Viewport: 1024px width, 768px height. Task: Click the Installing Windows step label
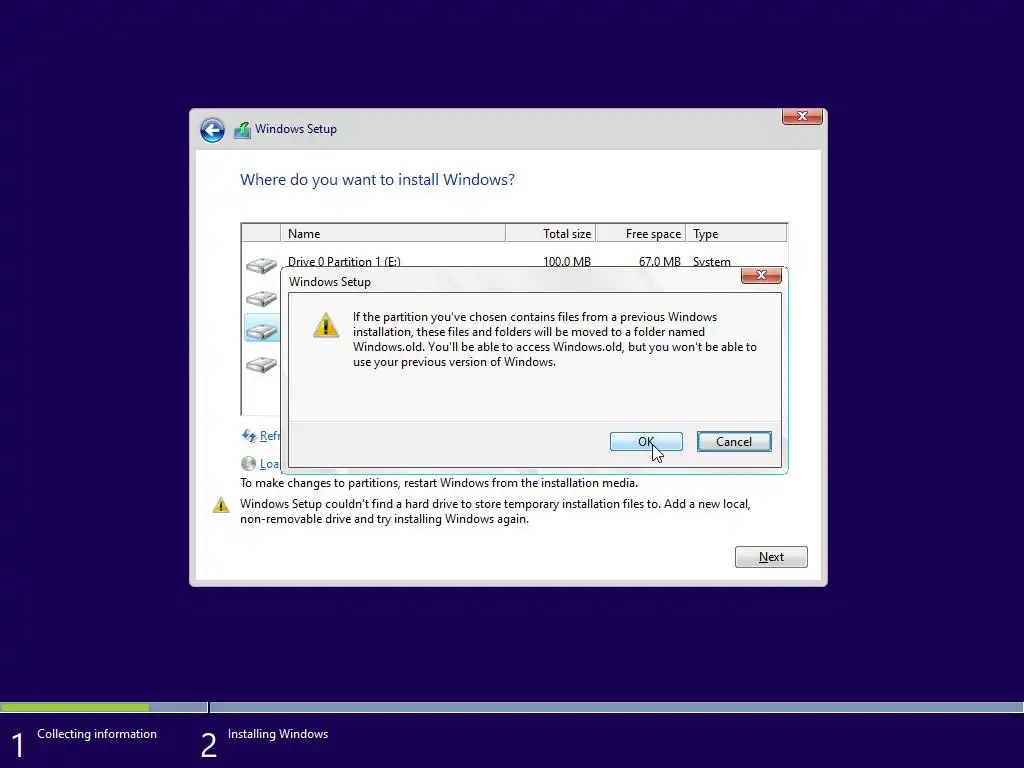click(x=278, y=734)
